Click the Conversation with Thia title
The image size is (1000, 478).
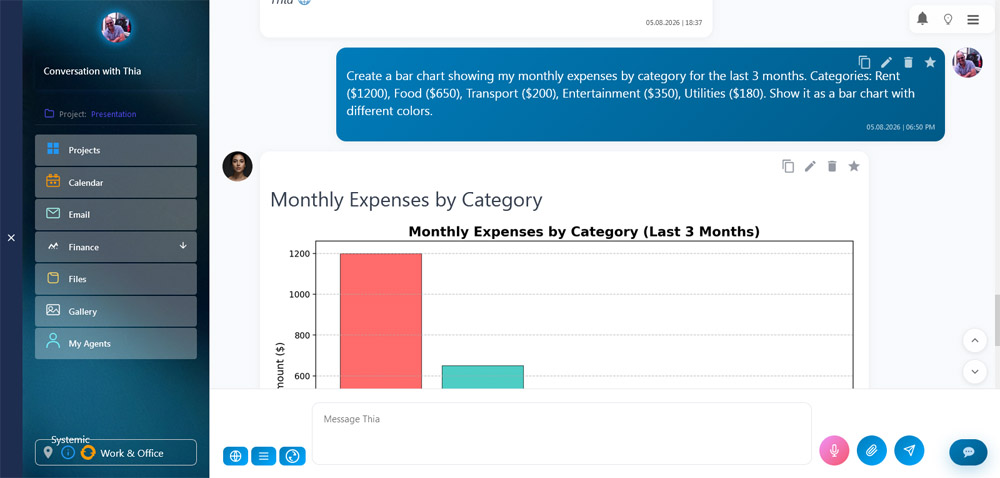tap(92, 71)
